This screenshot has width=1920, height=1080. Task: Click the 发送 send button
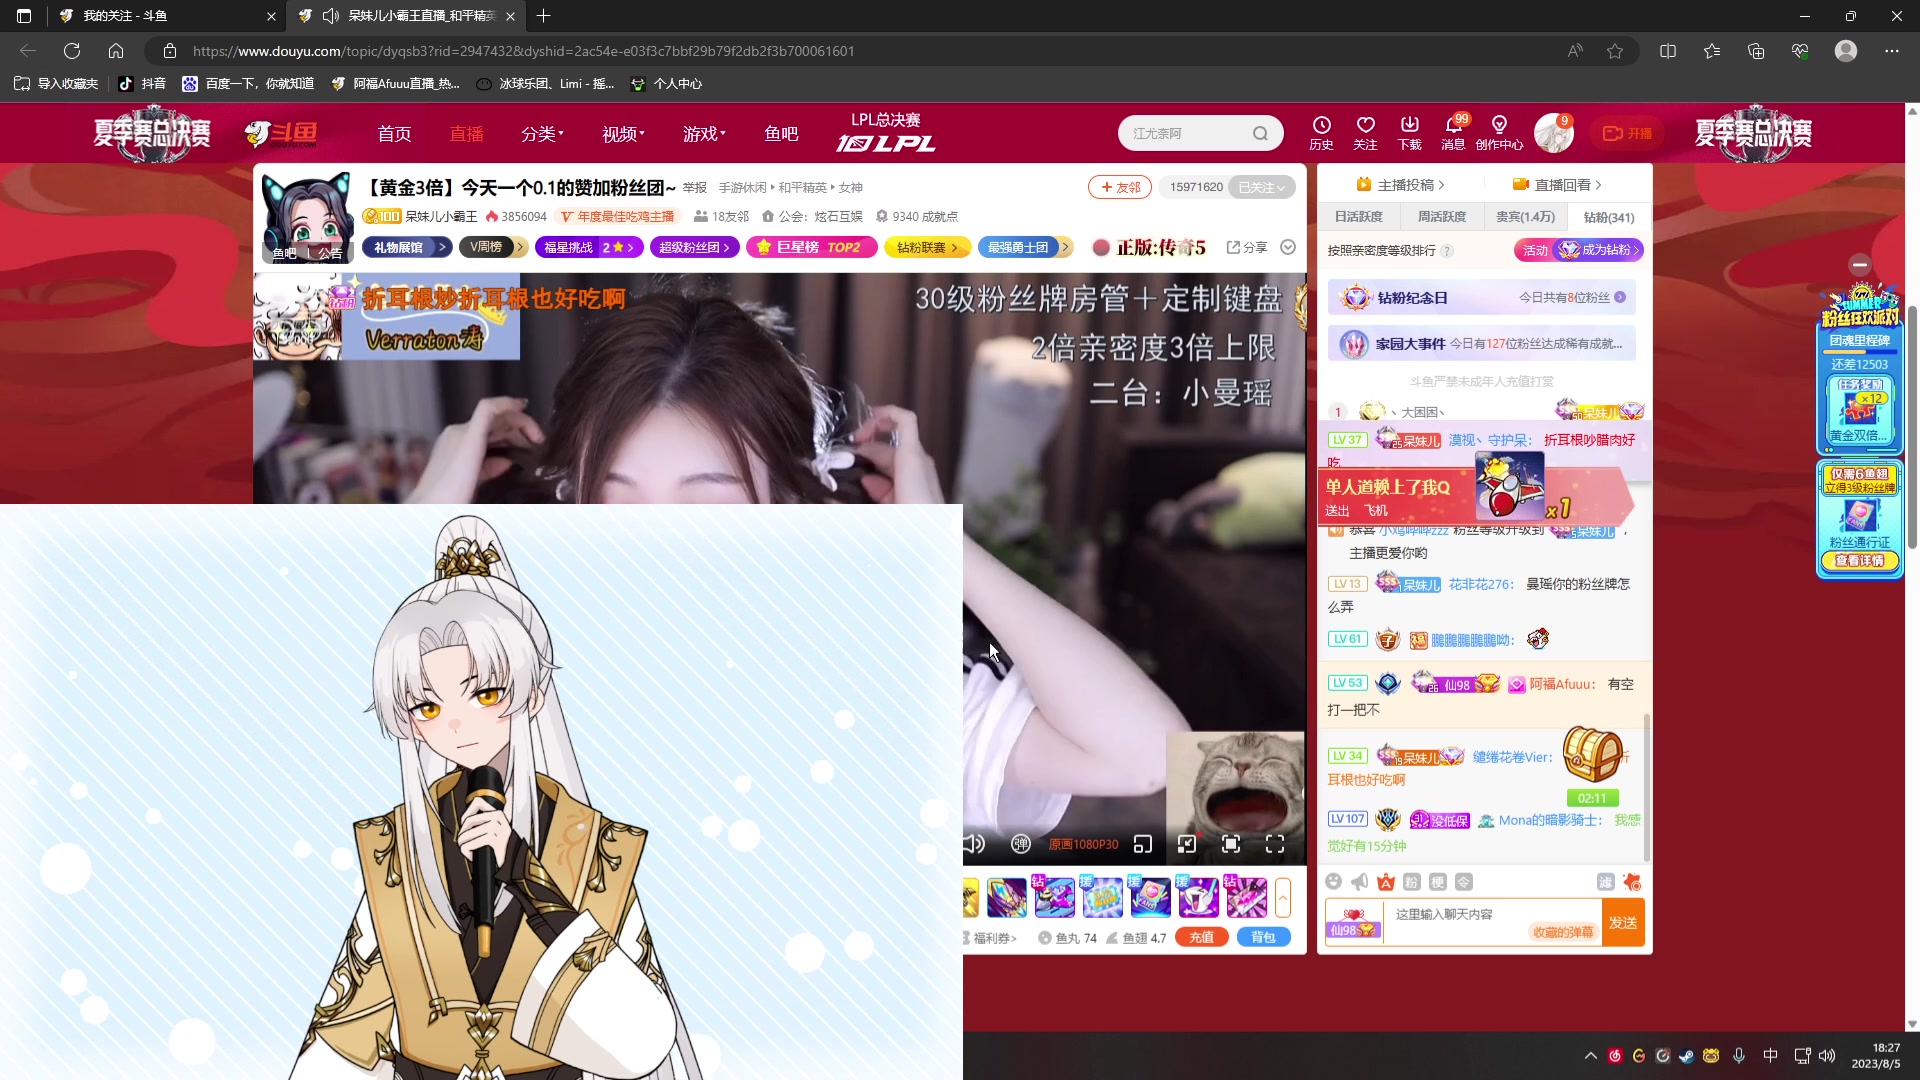[1623, 922]
